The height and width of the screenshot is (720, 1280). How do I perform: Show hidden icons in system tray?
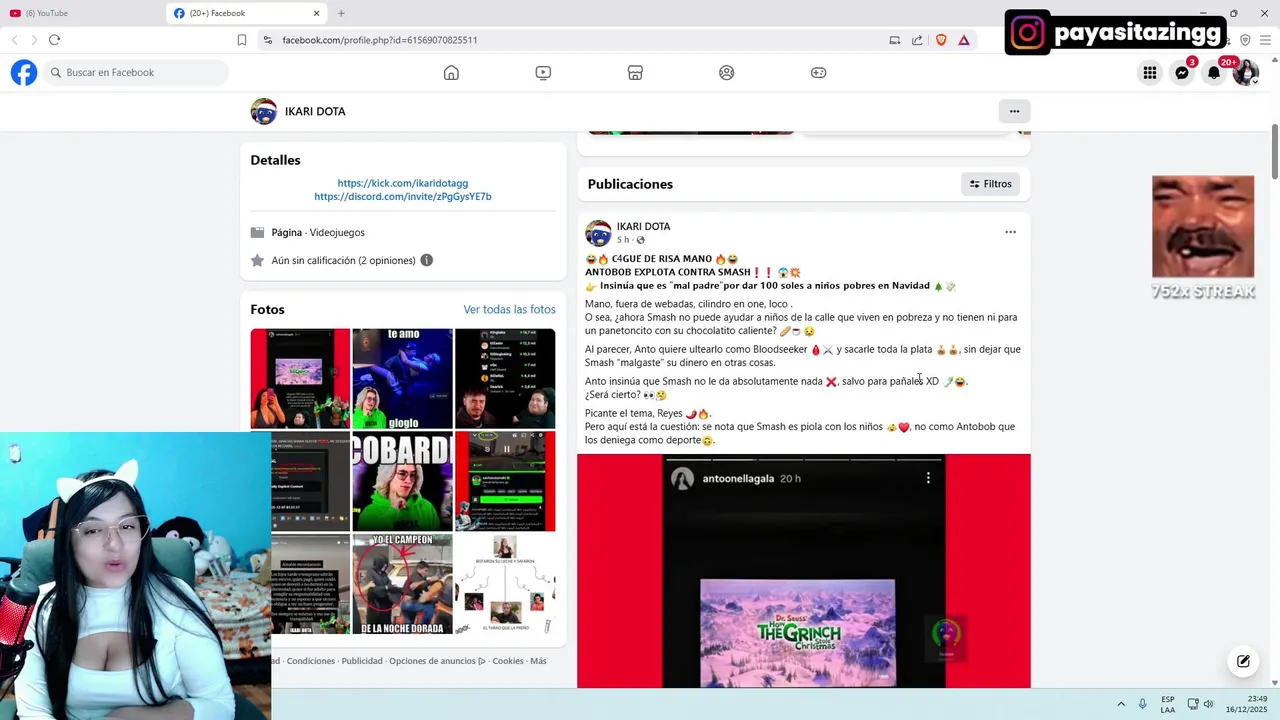pyautogui.click(x=1121, y=704)
